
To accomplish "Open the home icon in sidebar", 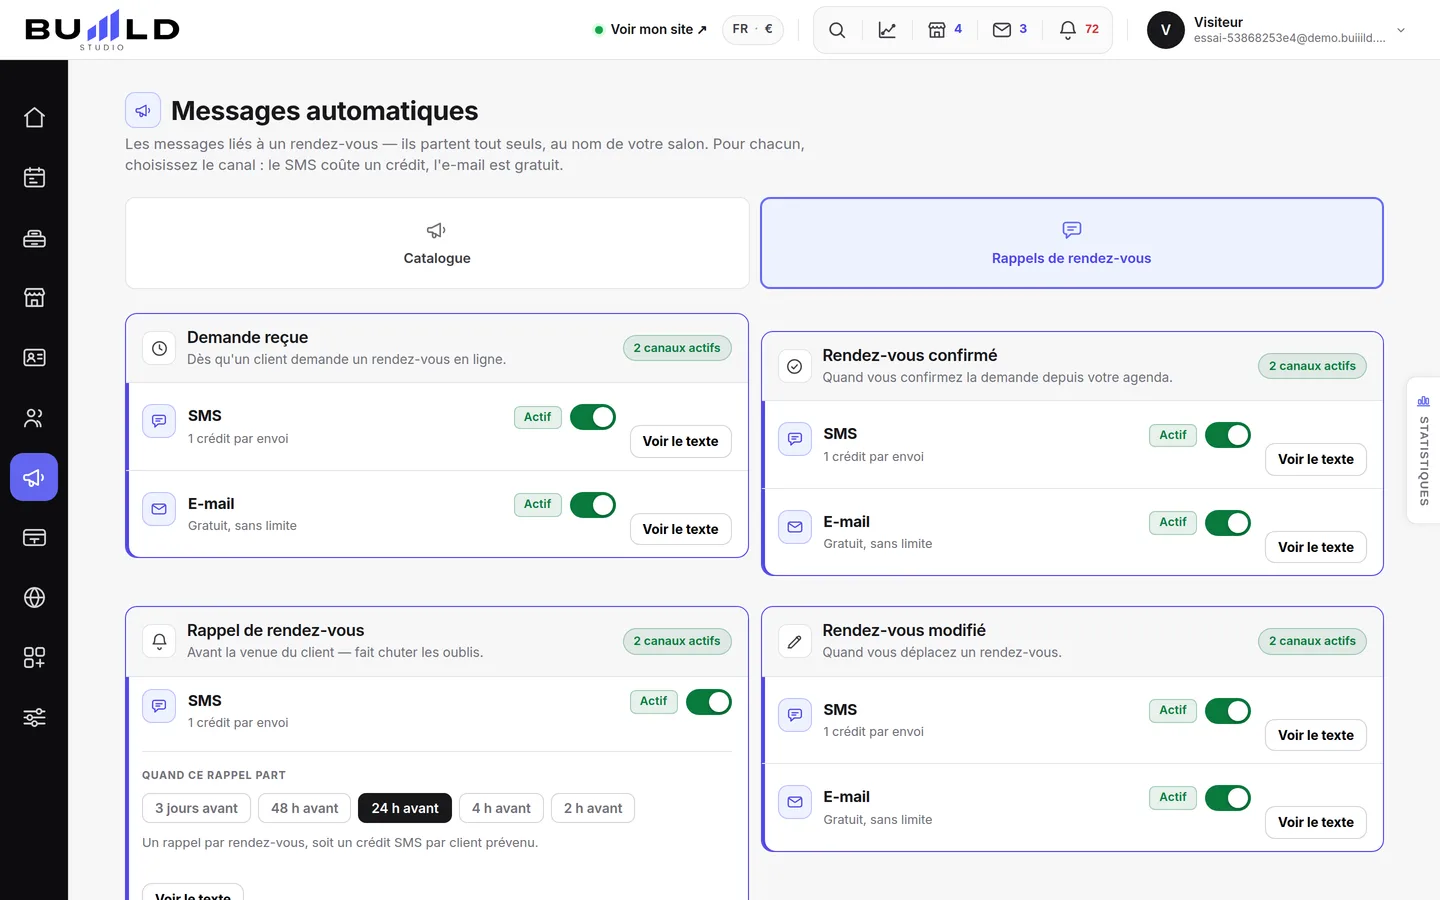I will pyautogui.click(x=34, y=118).
